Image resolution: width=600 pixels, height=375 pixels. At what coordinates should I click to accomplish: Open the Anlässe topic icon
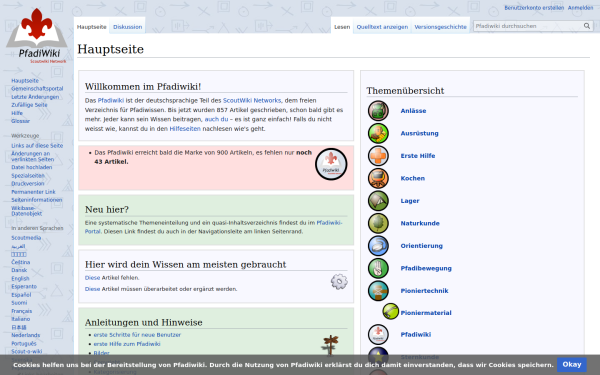(378, 111)
